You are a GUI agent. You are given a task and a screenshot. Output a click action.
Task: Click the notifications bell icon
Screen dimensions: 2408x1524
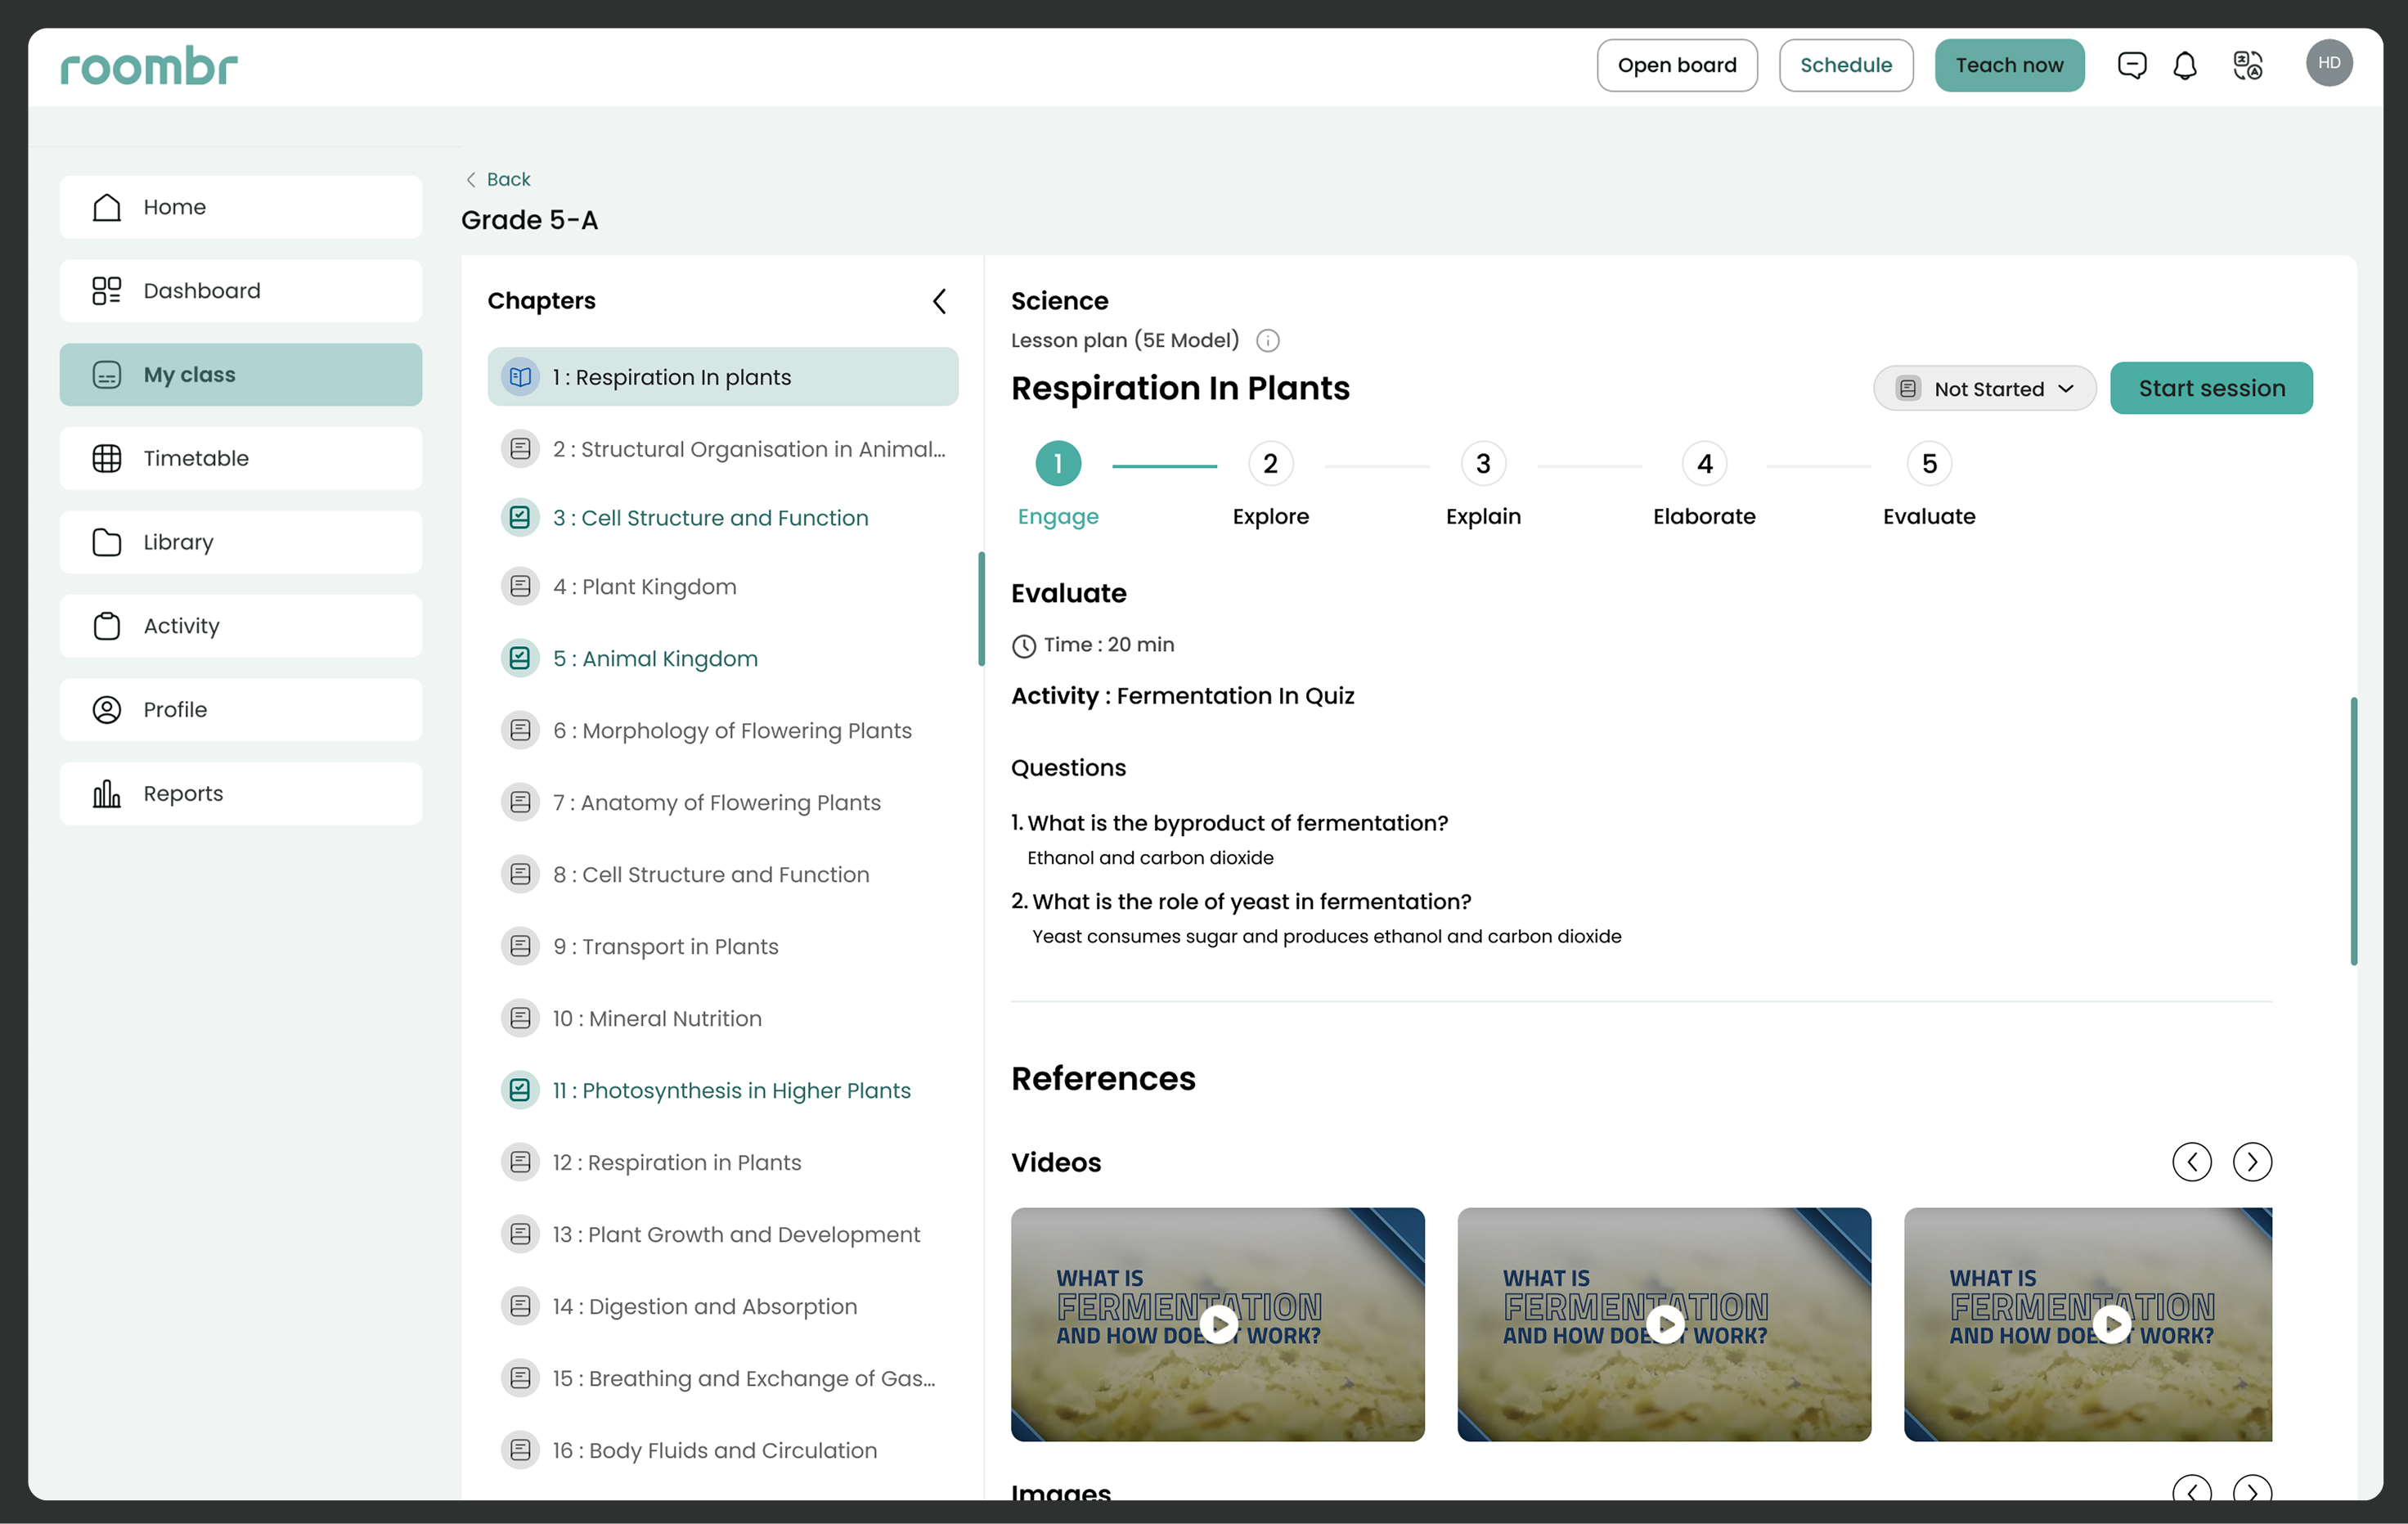tap(2185, 65)
